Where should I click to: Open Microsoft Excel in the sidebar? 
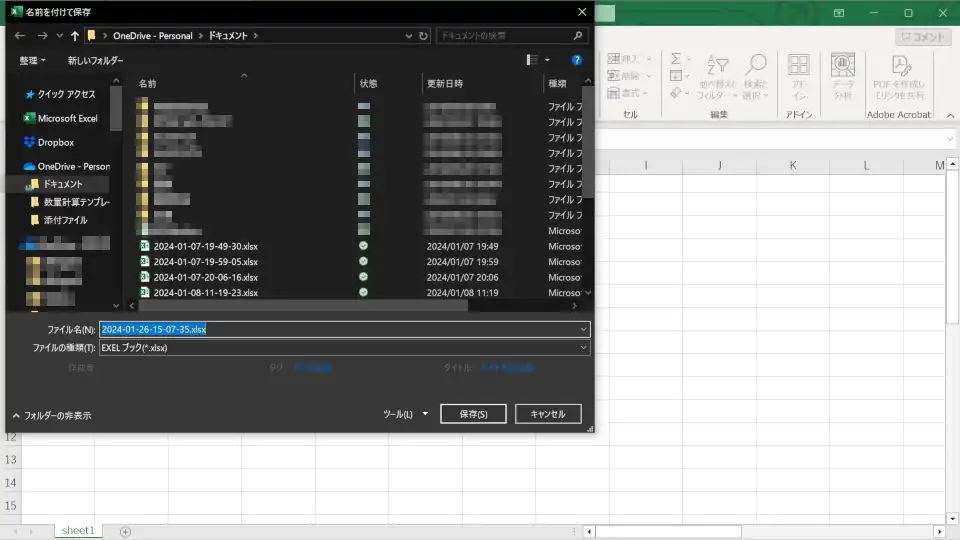[67, 118]
